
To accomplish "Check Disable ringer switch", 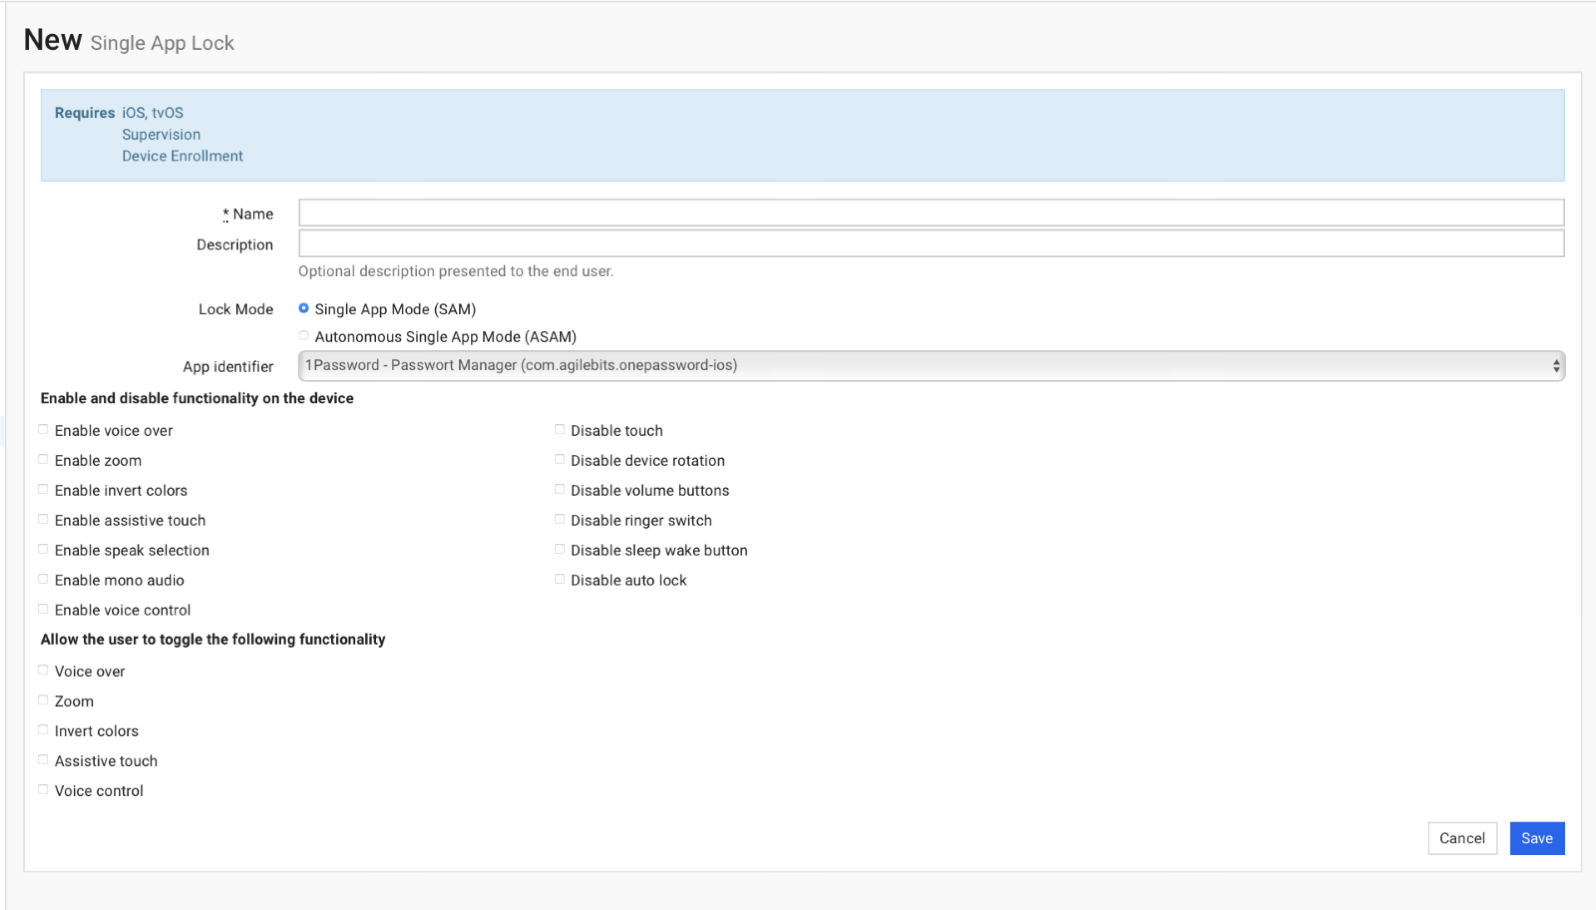I will (x=560, y=520).
